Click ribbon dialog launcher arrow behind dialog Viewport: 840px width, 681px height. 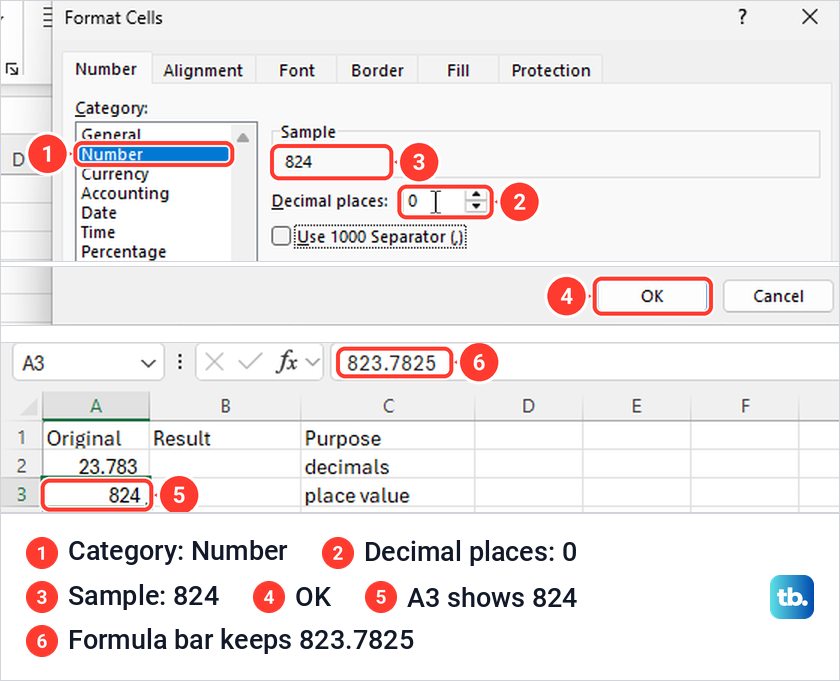point(12,69)
